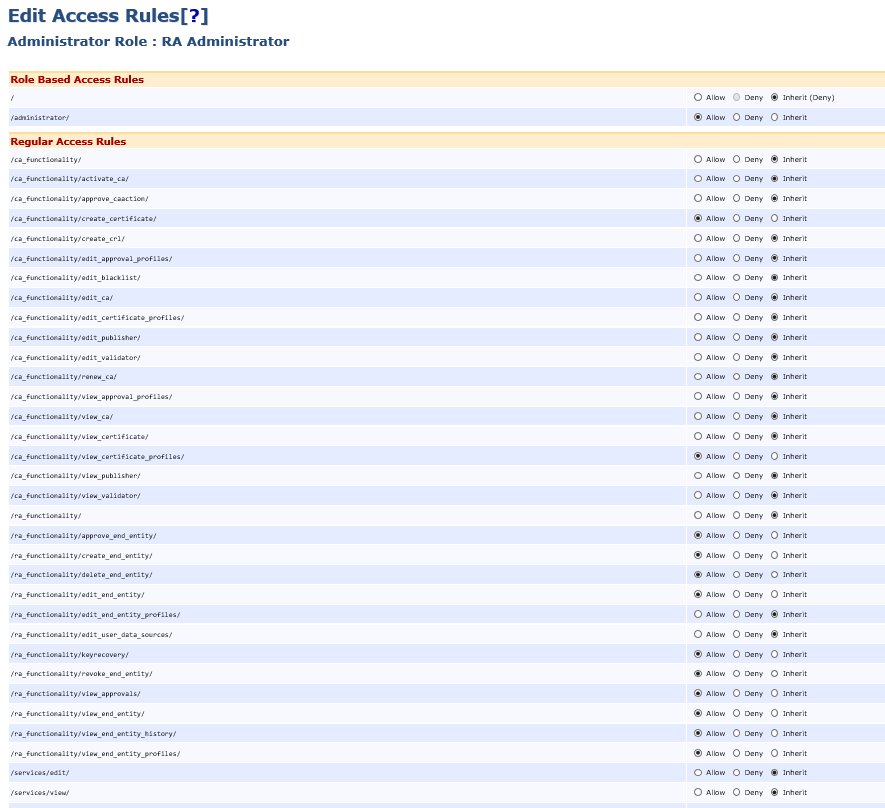Deny /ca_functionality/edit_ca/ rule
The height and width of the screenshot is (808, 885).
pyautogui.click(x=737, y=297)
